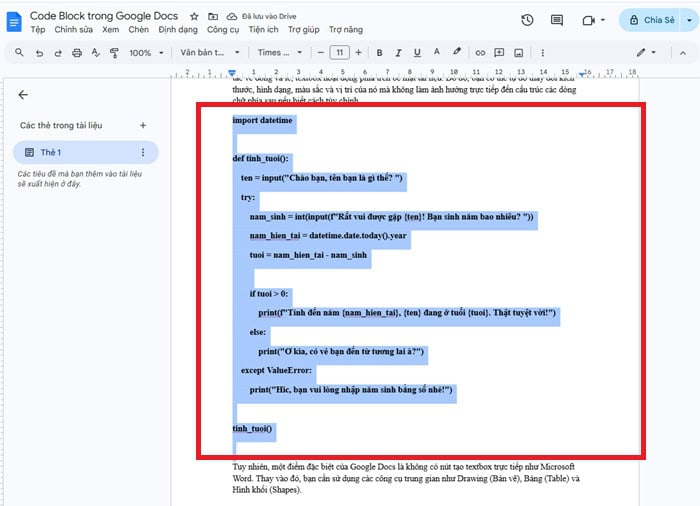Open editing mode pencil dropdown
This screenshot has height=506, width=700.
[646, 53]
